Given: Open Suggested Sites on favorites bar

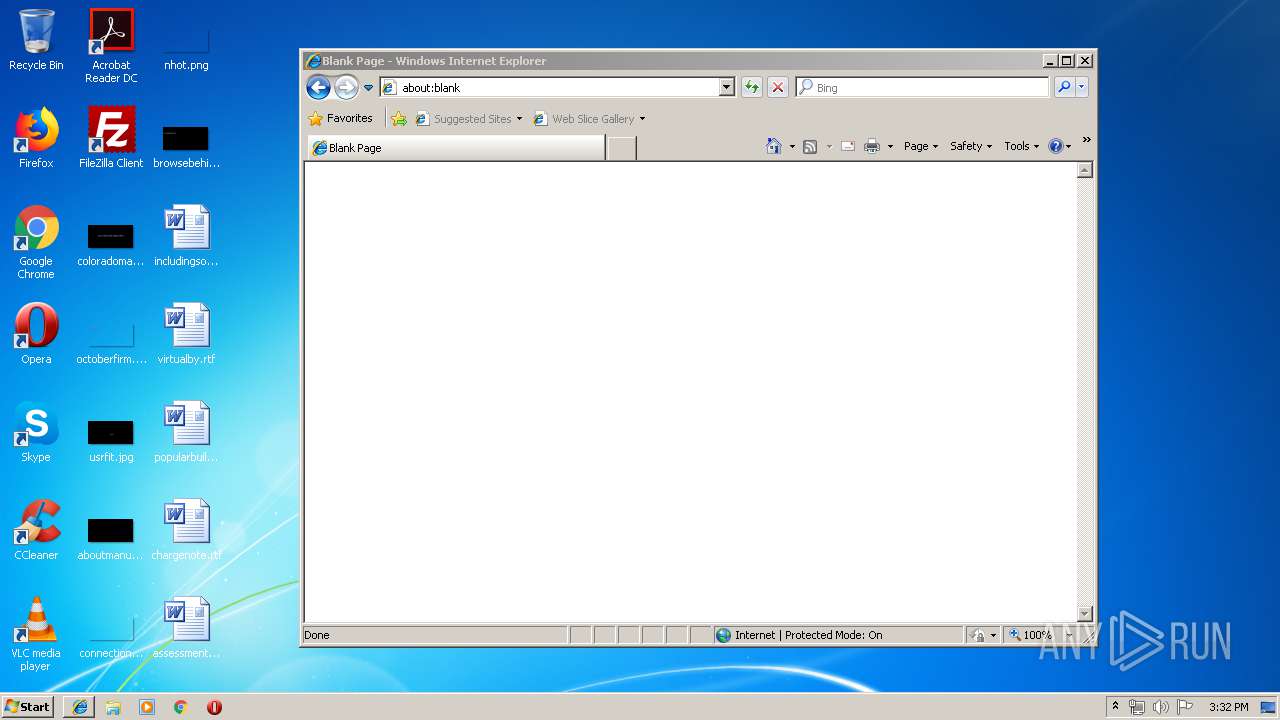Looking at the screenshot, I should point(469,119).
